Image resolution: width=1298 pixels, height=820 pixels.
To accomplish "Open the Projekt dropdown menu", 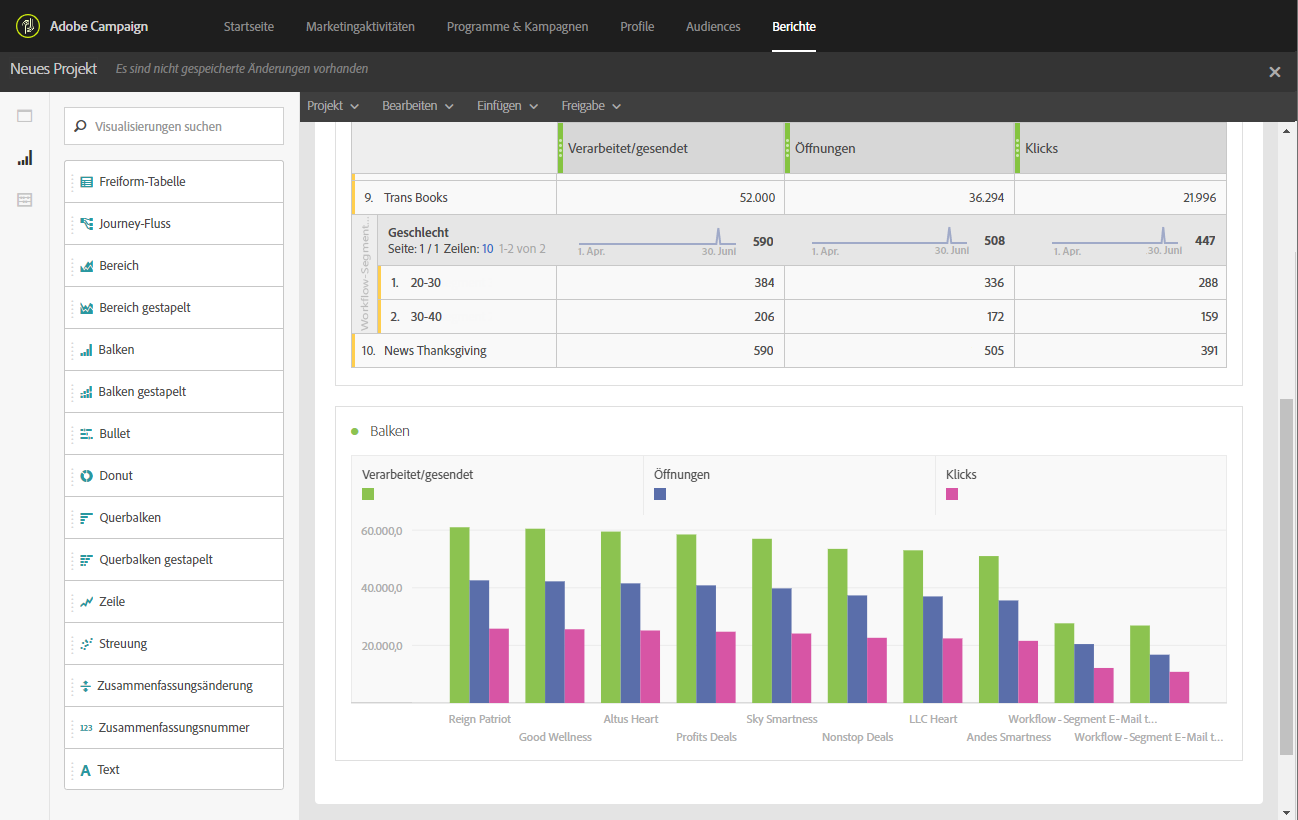I will [x=333, y=106].
